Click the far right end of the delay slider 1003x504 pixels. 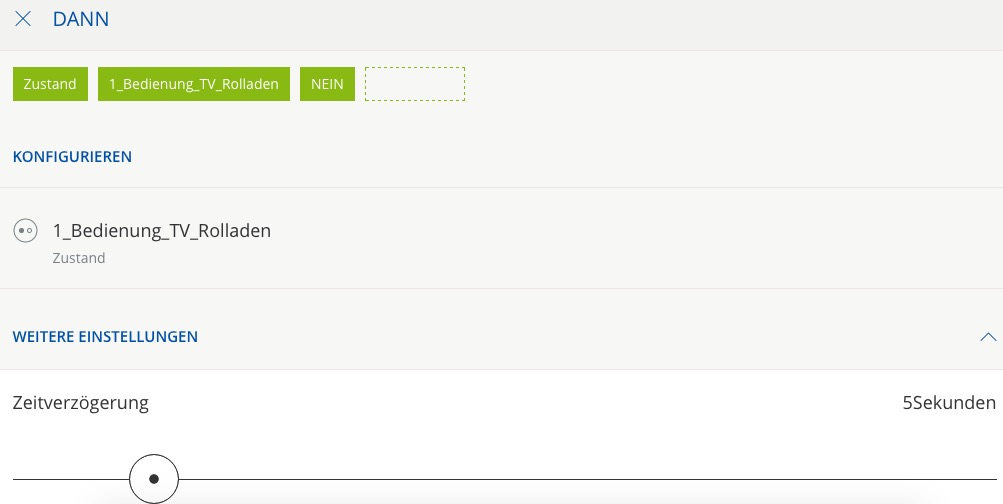point(993,479)
